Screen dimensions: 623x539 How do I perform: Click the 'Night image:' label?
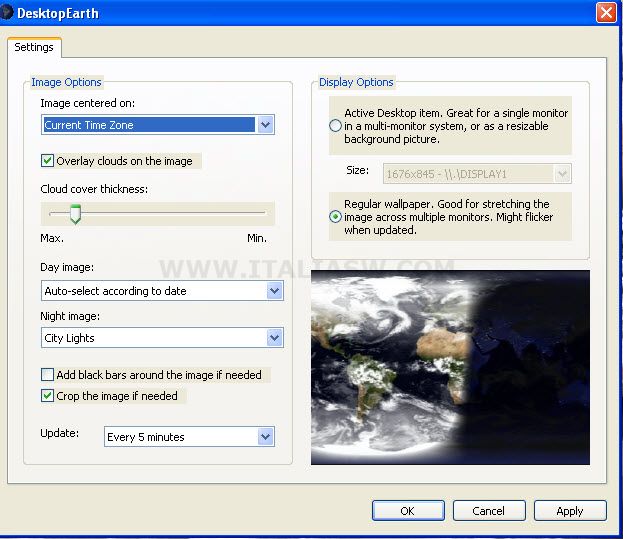(70, 316)
